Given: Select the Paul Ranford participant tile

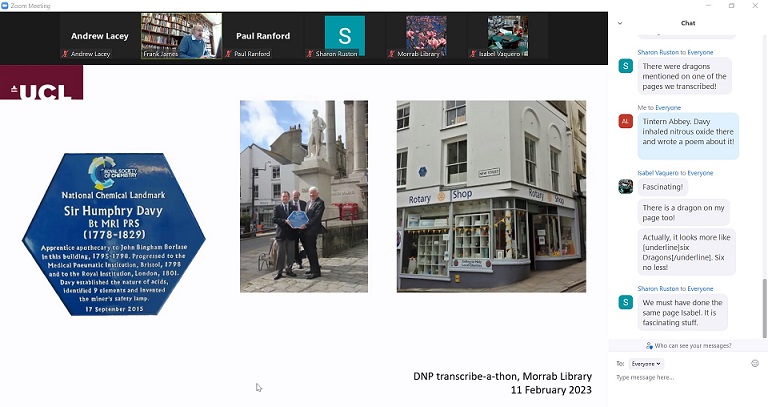Looking at the screenshot, I should coord(263,36).
